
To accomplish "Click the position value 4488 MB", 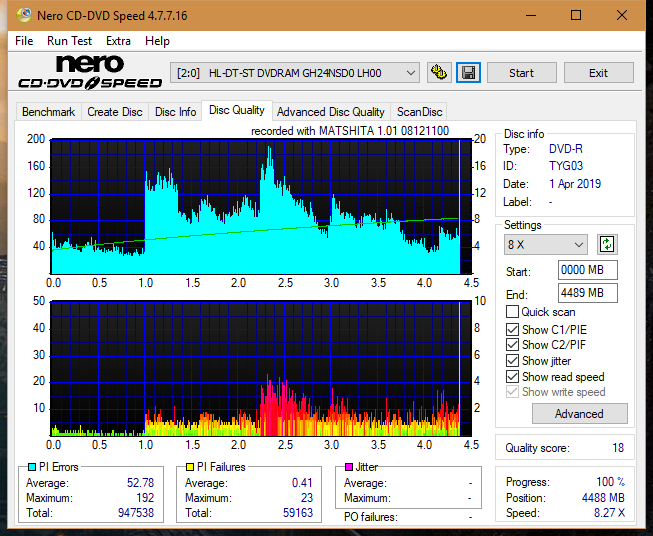I will pyautogui.click(x=603, y=498).
